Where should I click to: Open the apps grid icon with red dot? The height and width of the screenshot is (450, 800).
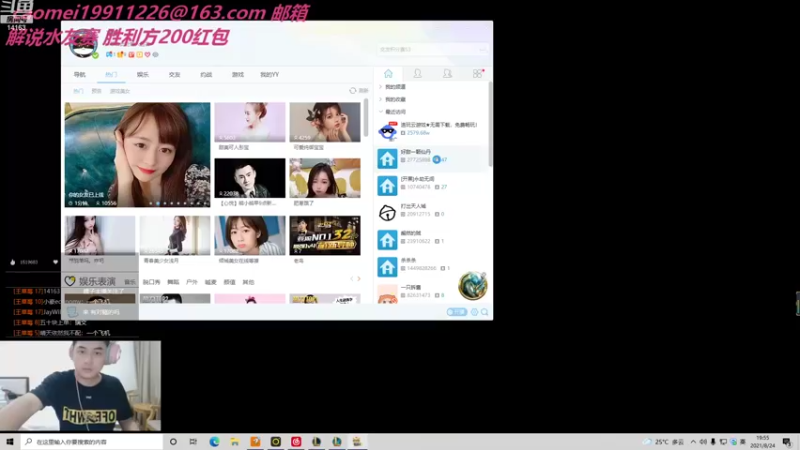pyautogui.click(x=478, y=73)
